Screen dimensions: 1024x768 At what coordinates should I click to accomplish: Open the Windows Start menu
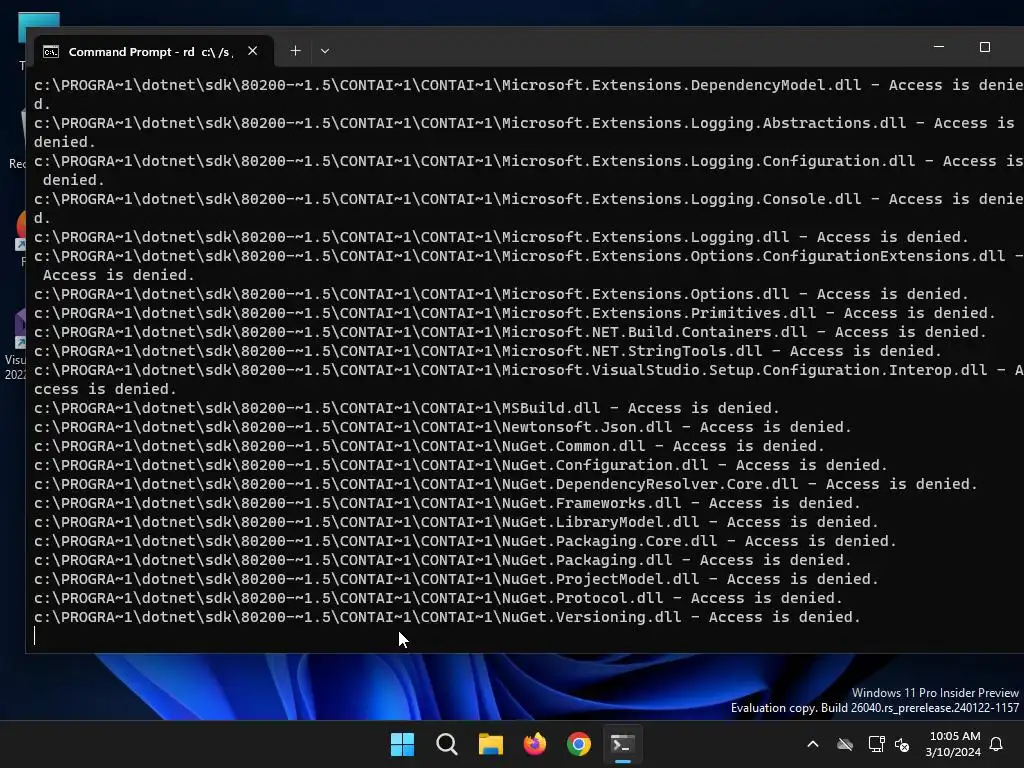(402, 744)
